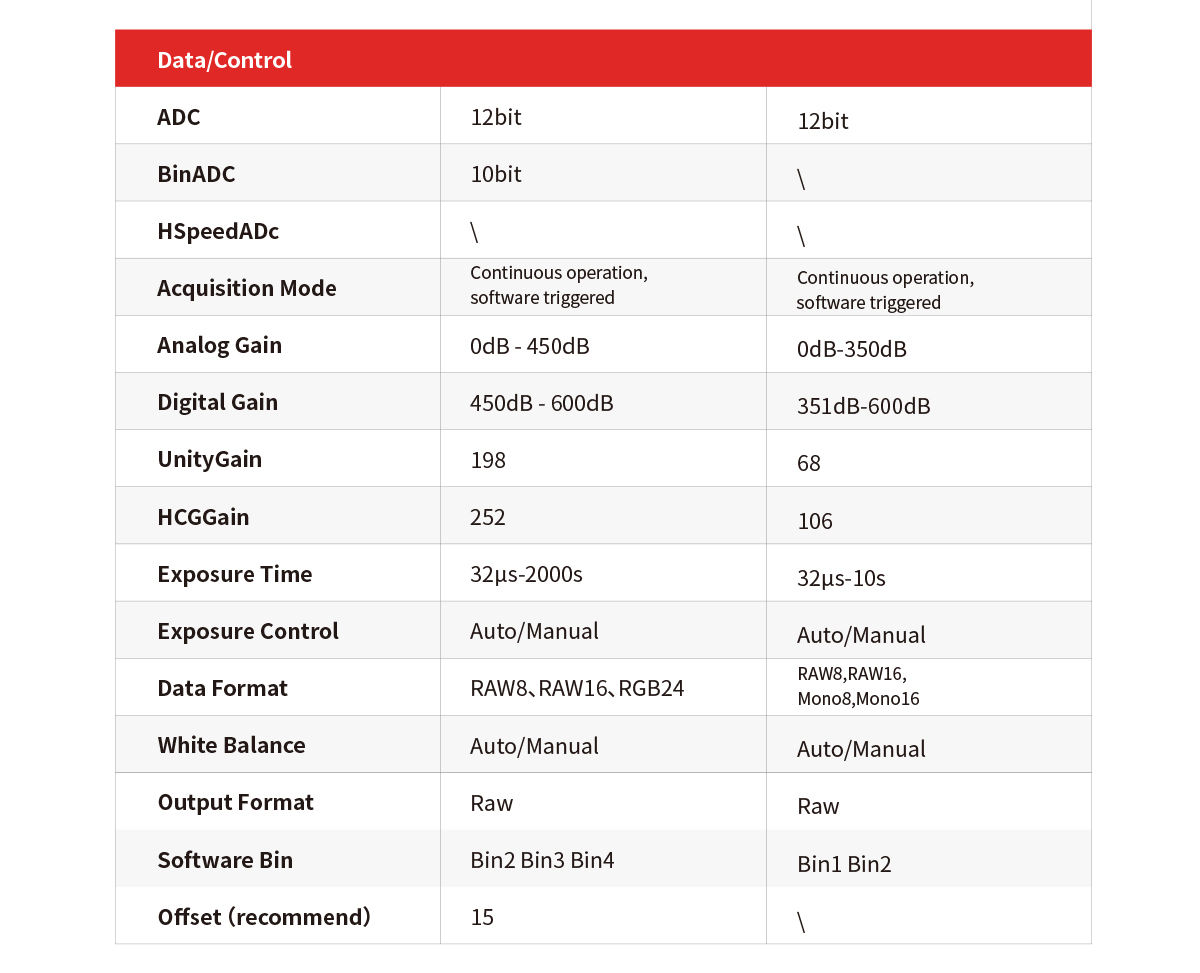Click the Exposure Control label
The image size is (1200, 973).
(248, 631)
